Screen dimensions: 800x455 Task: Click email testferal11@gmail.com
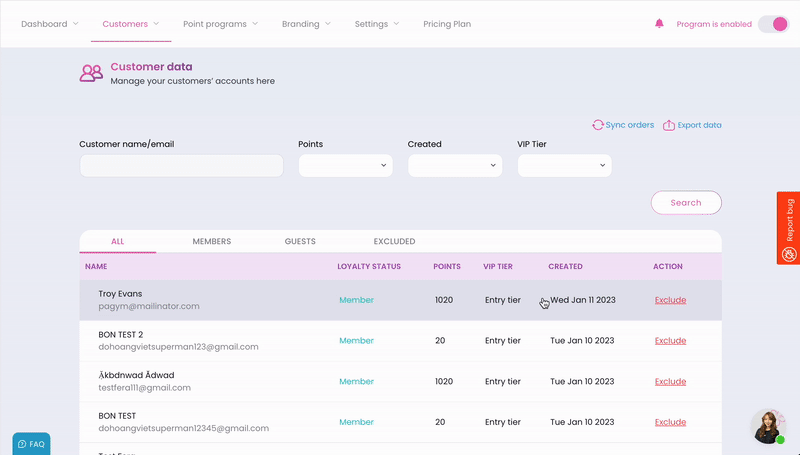[144, 388]
